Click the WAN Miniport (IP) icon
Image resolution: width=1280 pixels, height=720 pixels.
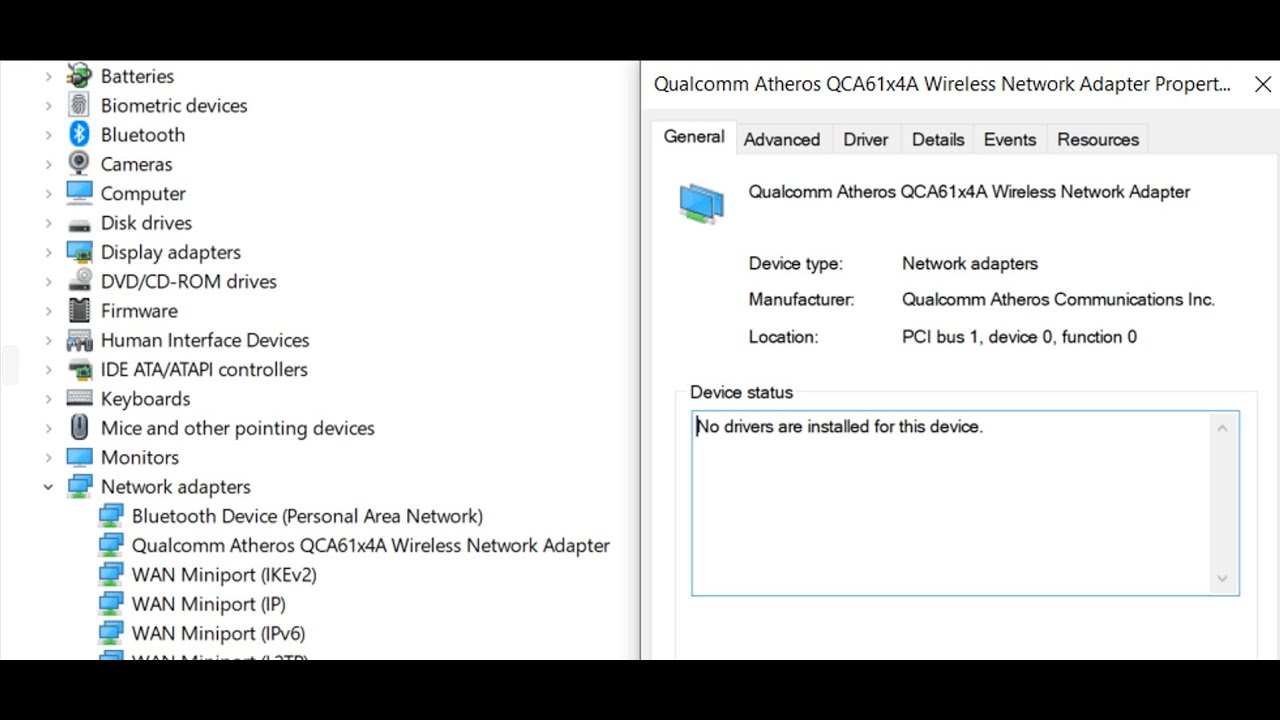111,603
